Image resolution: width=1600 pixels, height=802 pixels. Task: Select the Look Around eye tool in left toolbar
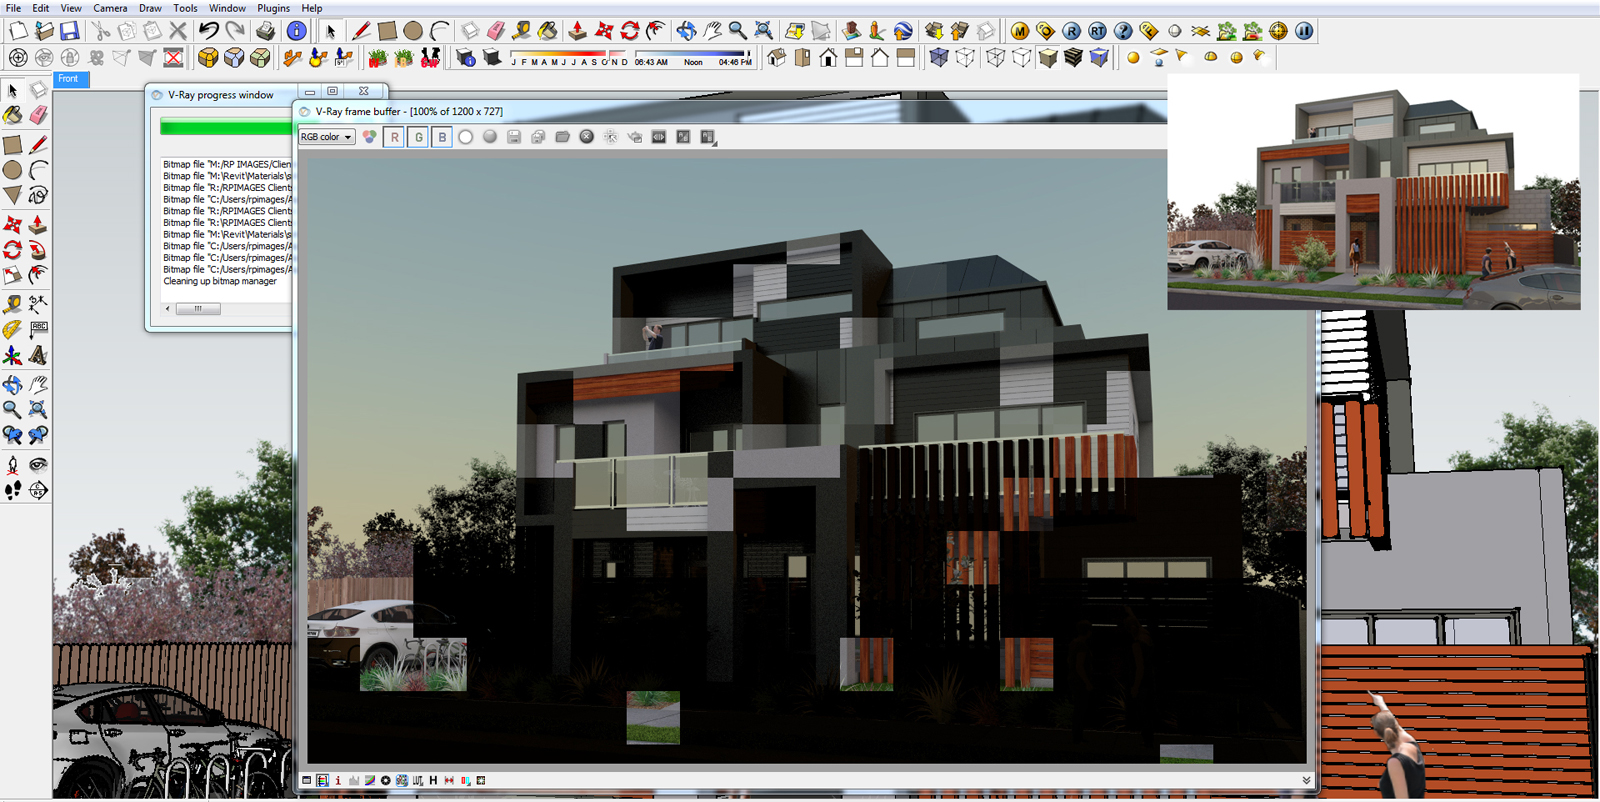point(38,464)
